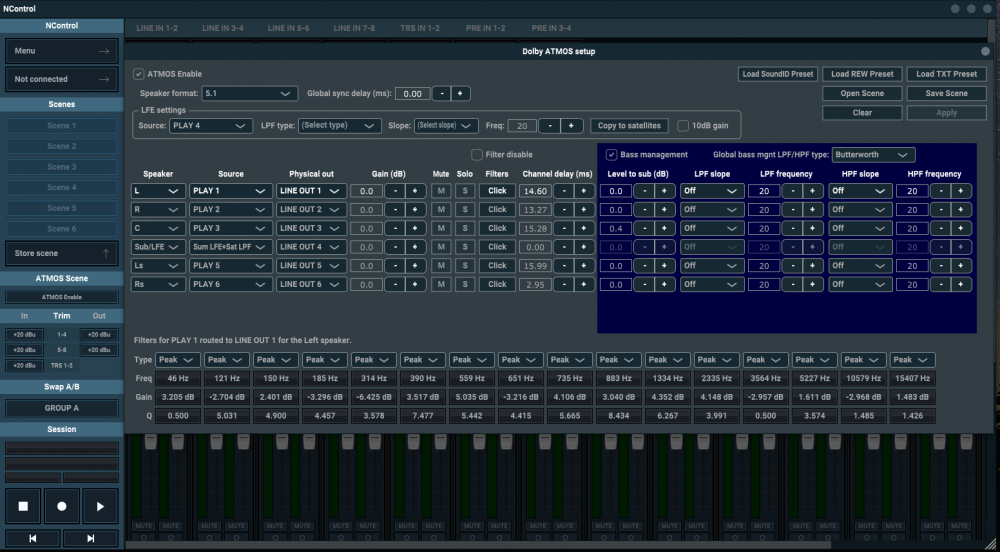Increase channel delay for C speaker

click(x=584, y=228)
